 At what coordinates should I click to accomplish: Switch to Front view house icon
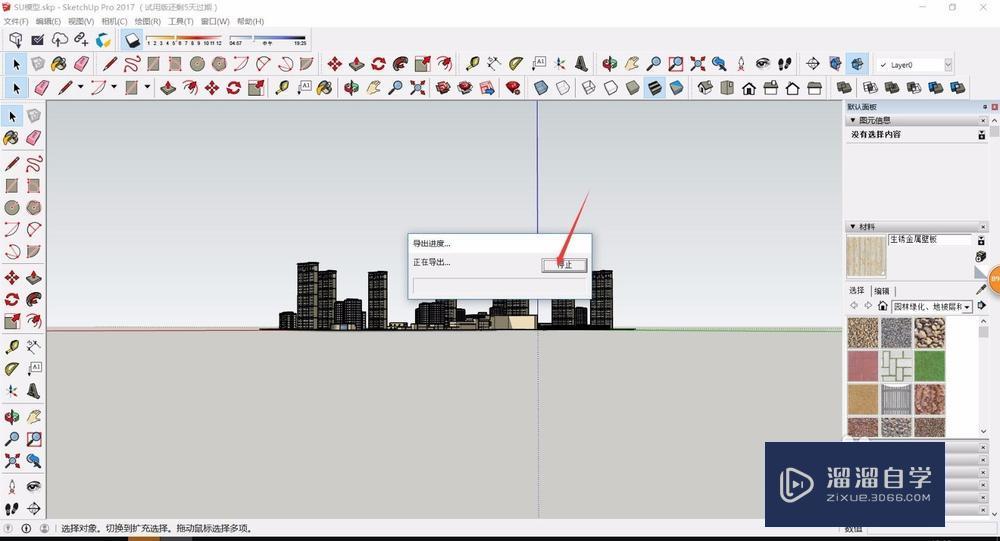[749, 87]
